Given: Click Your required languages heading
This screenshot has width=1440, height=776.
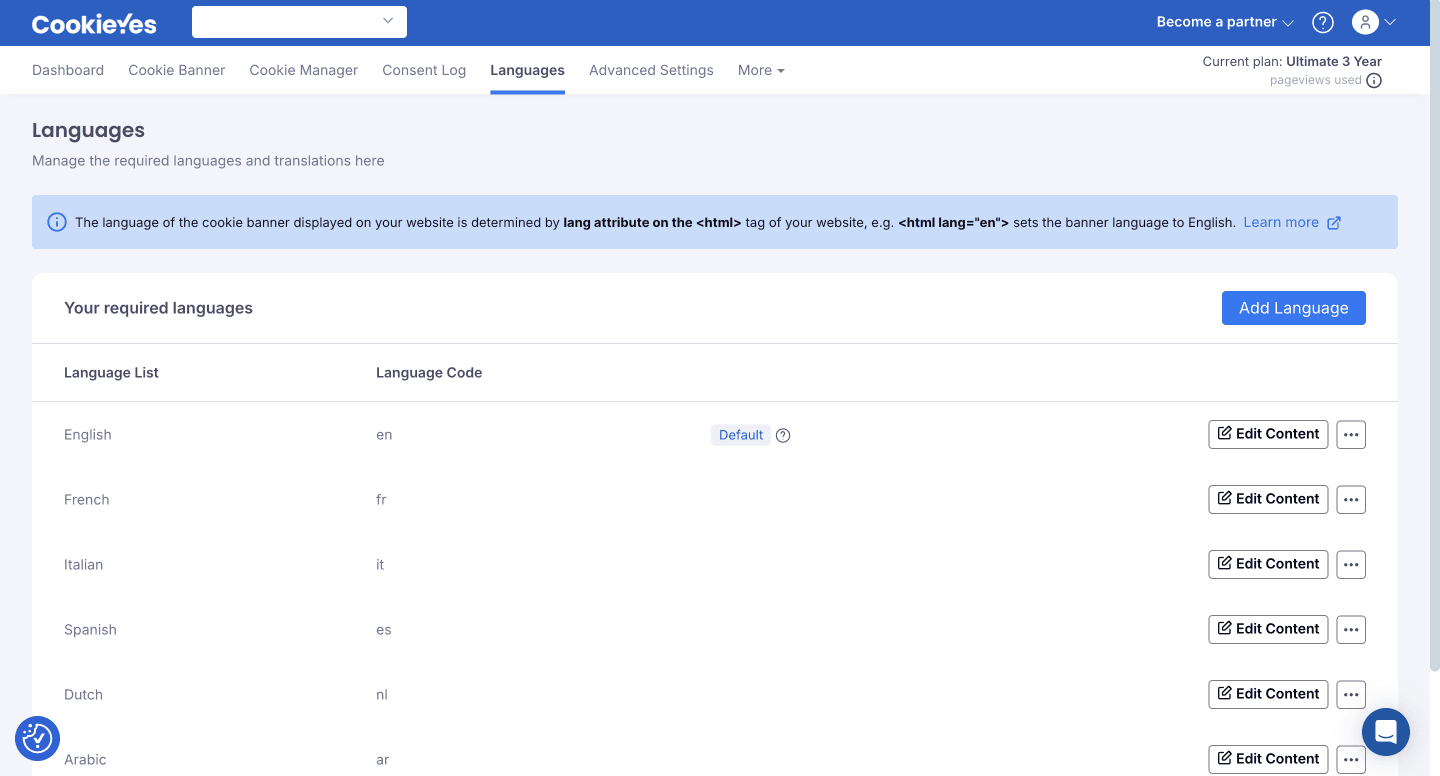Looking at the screenshot, I should (x=158, y=308).
